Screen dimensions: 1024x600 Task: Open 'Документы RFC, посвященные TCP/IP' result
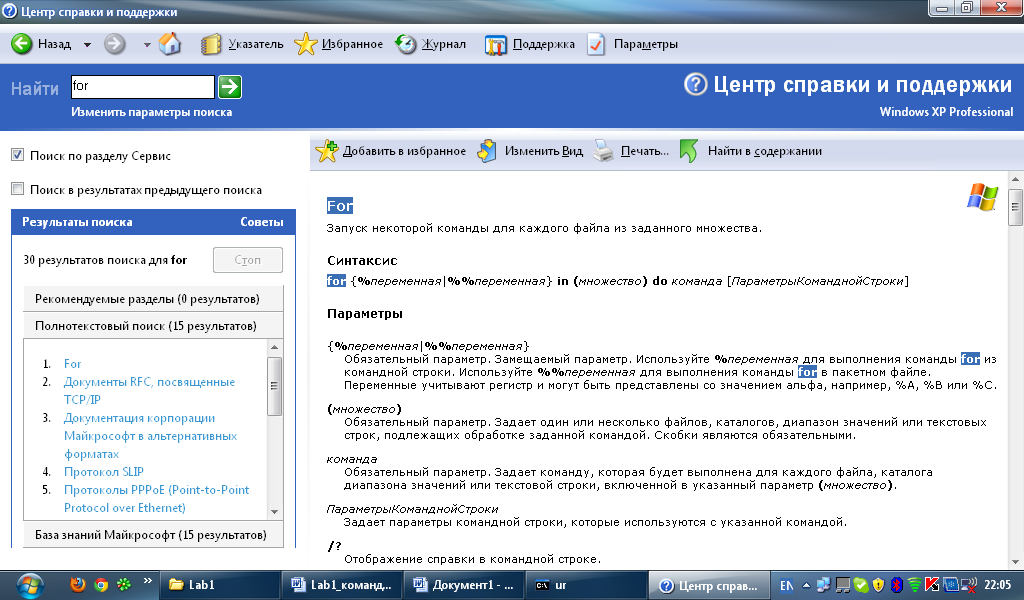pyautogui.click(x=149, y=390)
